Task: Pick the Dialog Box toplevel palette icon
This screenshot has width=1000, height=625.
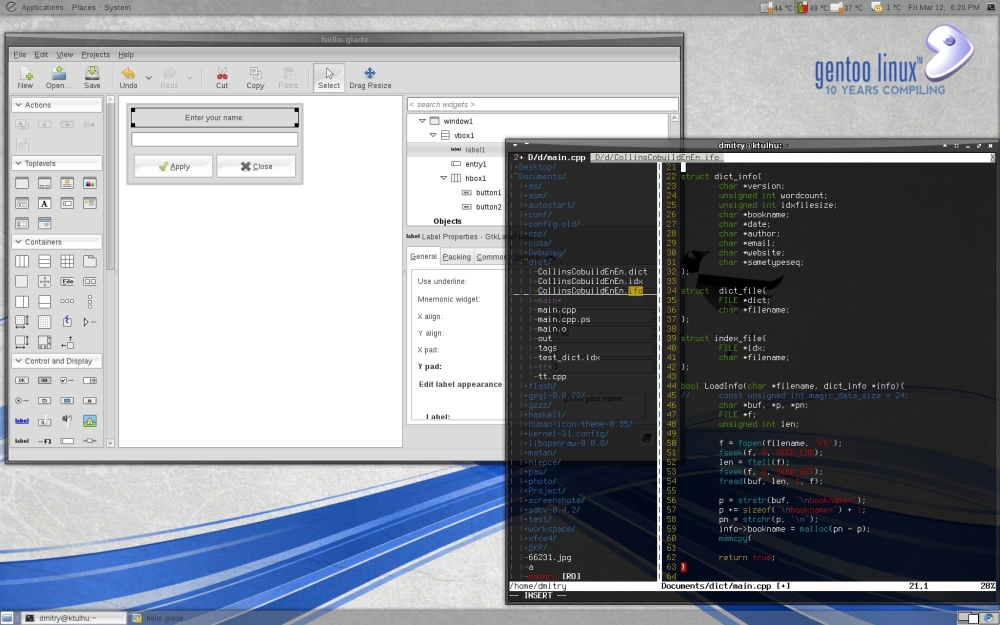Action: [45, 184]
